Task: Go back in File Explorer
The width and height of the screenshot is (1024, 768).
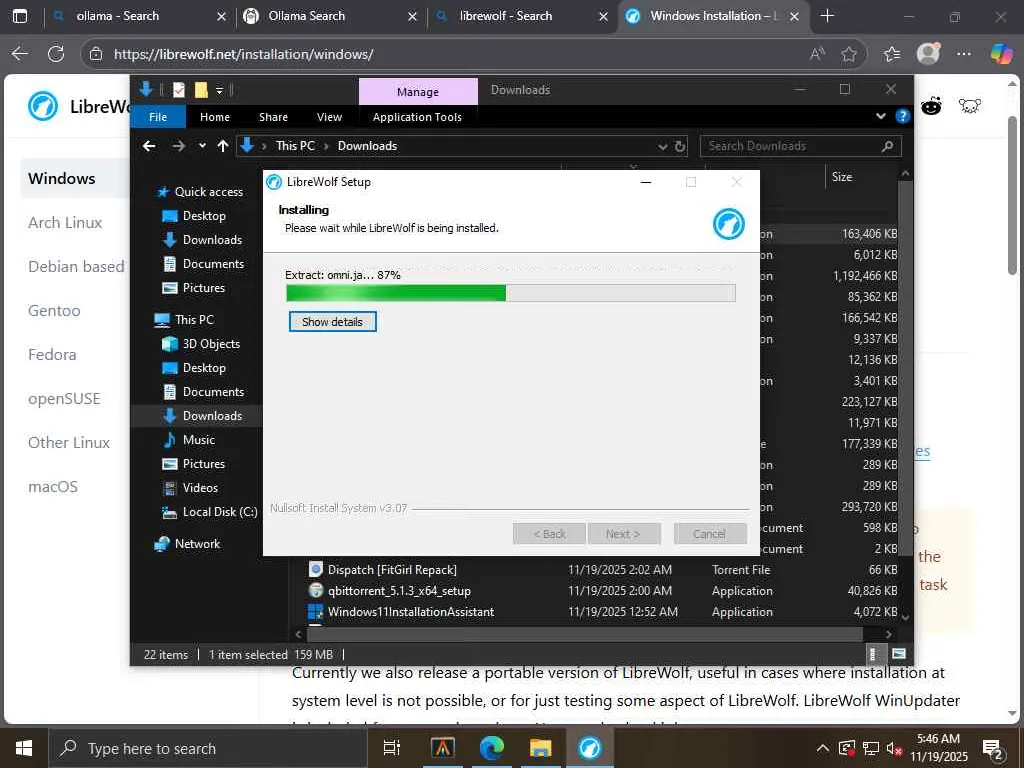Action: pos(149,146)
